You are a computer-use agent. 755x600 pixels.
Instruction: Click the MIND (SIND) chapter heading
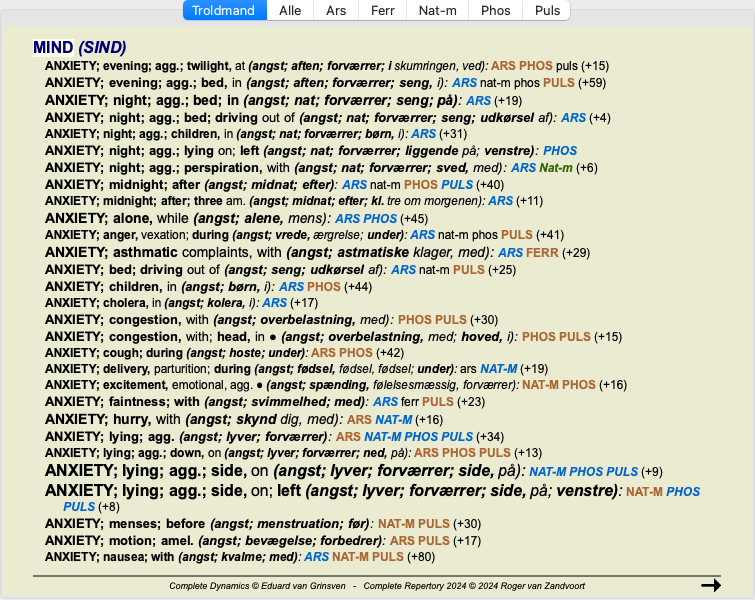tap(79, 47)
